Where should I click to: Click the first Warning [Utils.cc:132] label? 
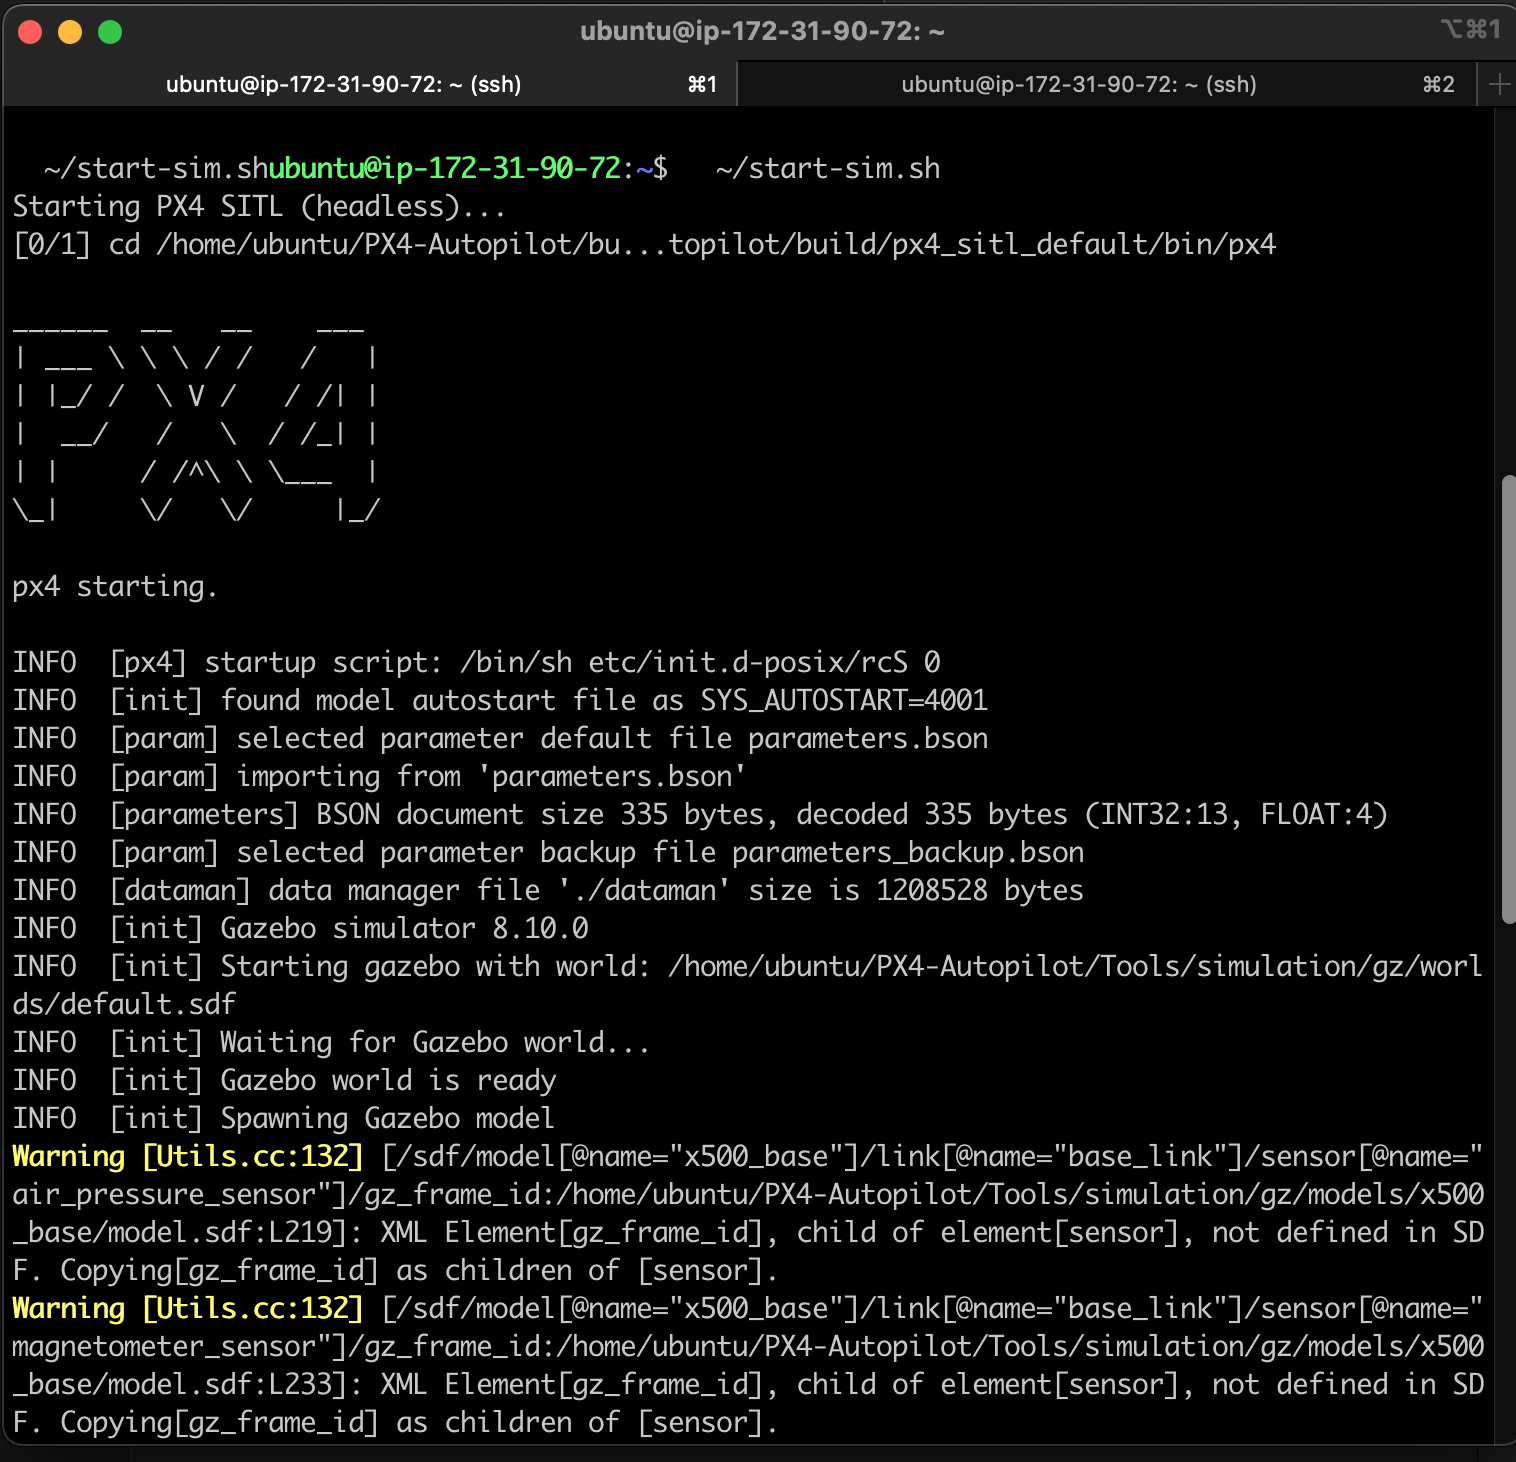pos(187,1156)
